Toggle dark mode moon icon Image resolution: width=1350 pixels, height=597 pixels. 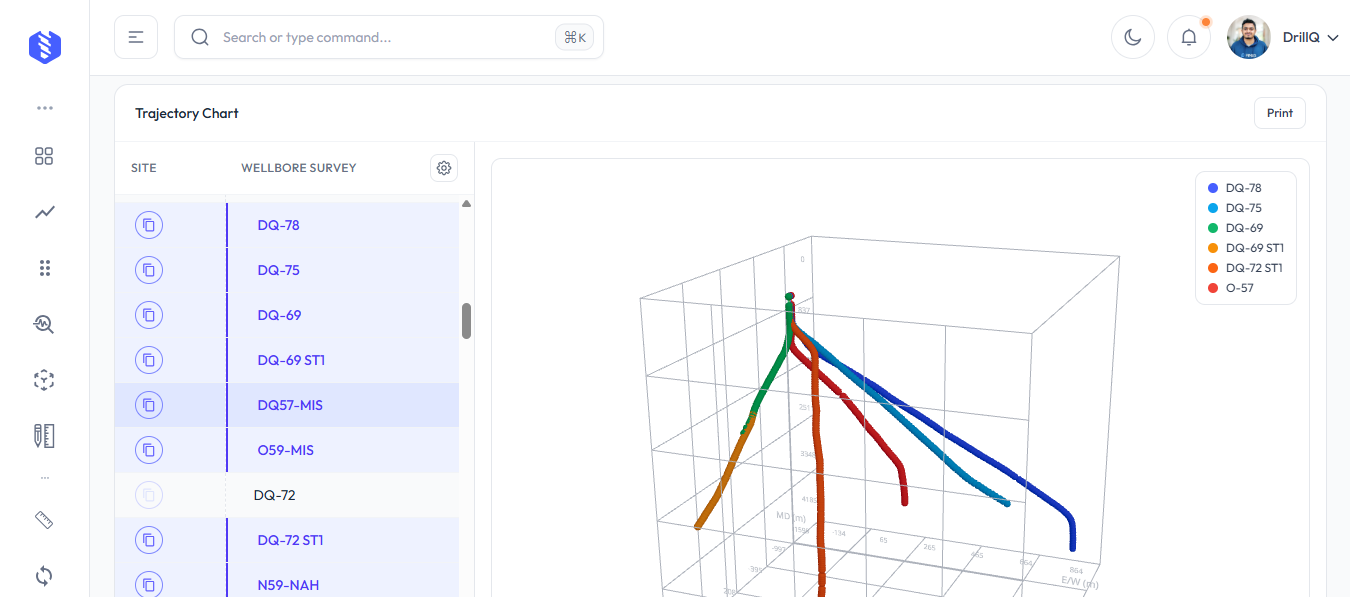[x=1133, y=37]
